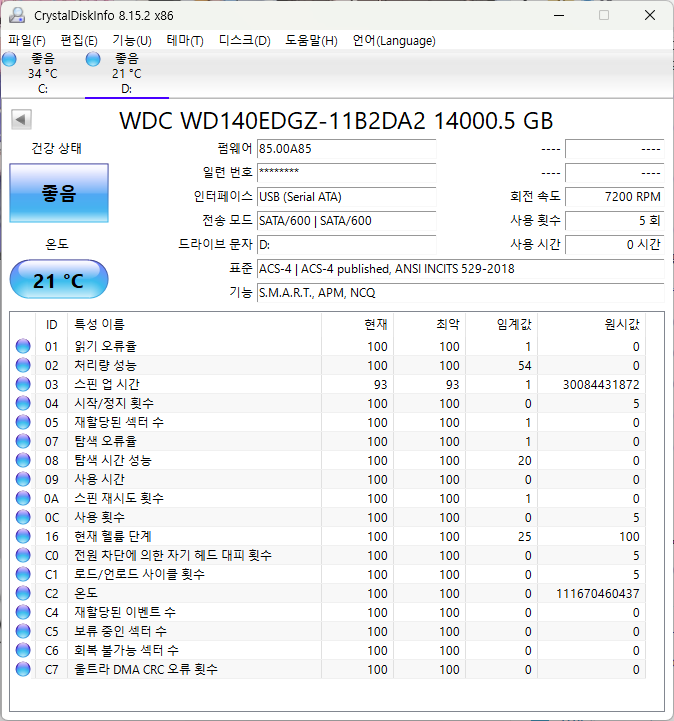
Task: Click status orb for attribute C4 재할당된 이벤트 수
Action: (x=23, y=612)
